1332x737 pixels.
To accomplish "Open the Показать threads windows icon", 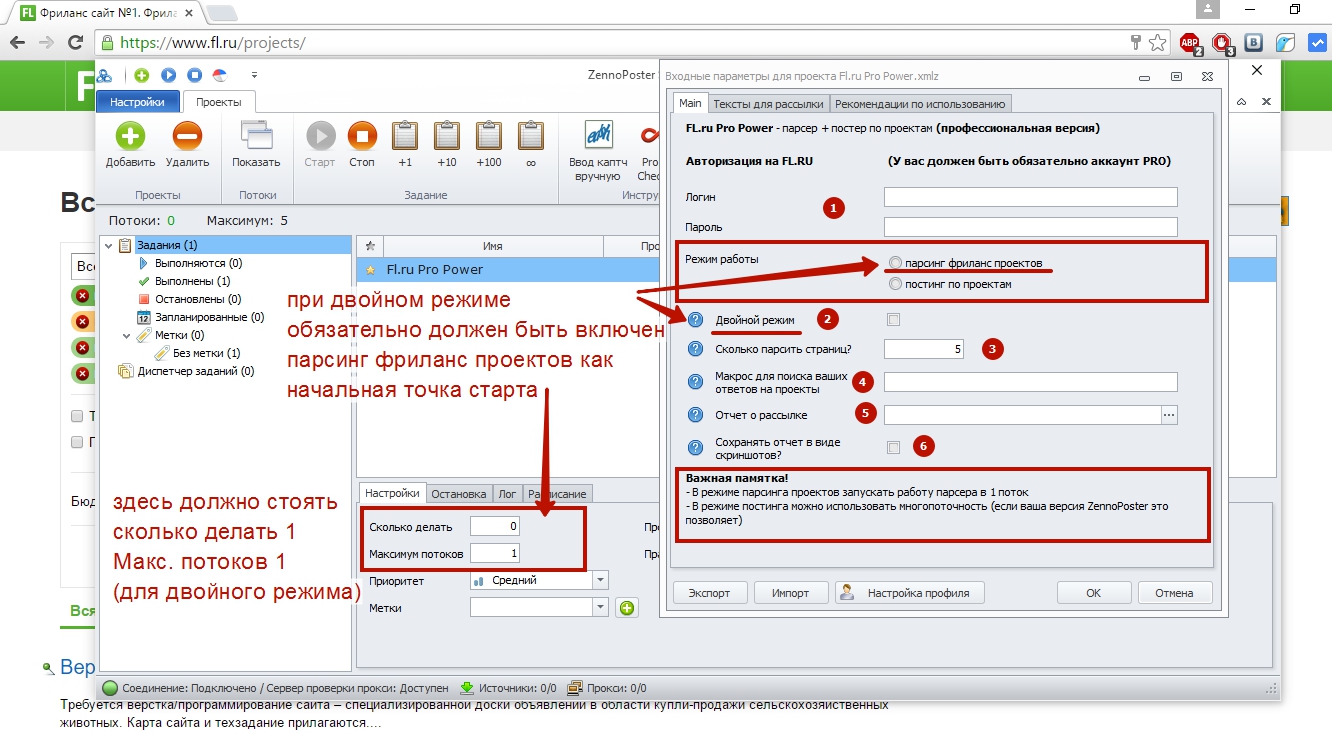I will (256, 136).
